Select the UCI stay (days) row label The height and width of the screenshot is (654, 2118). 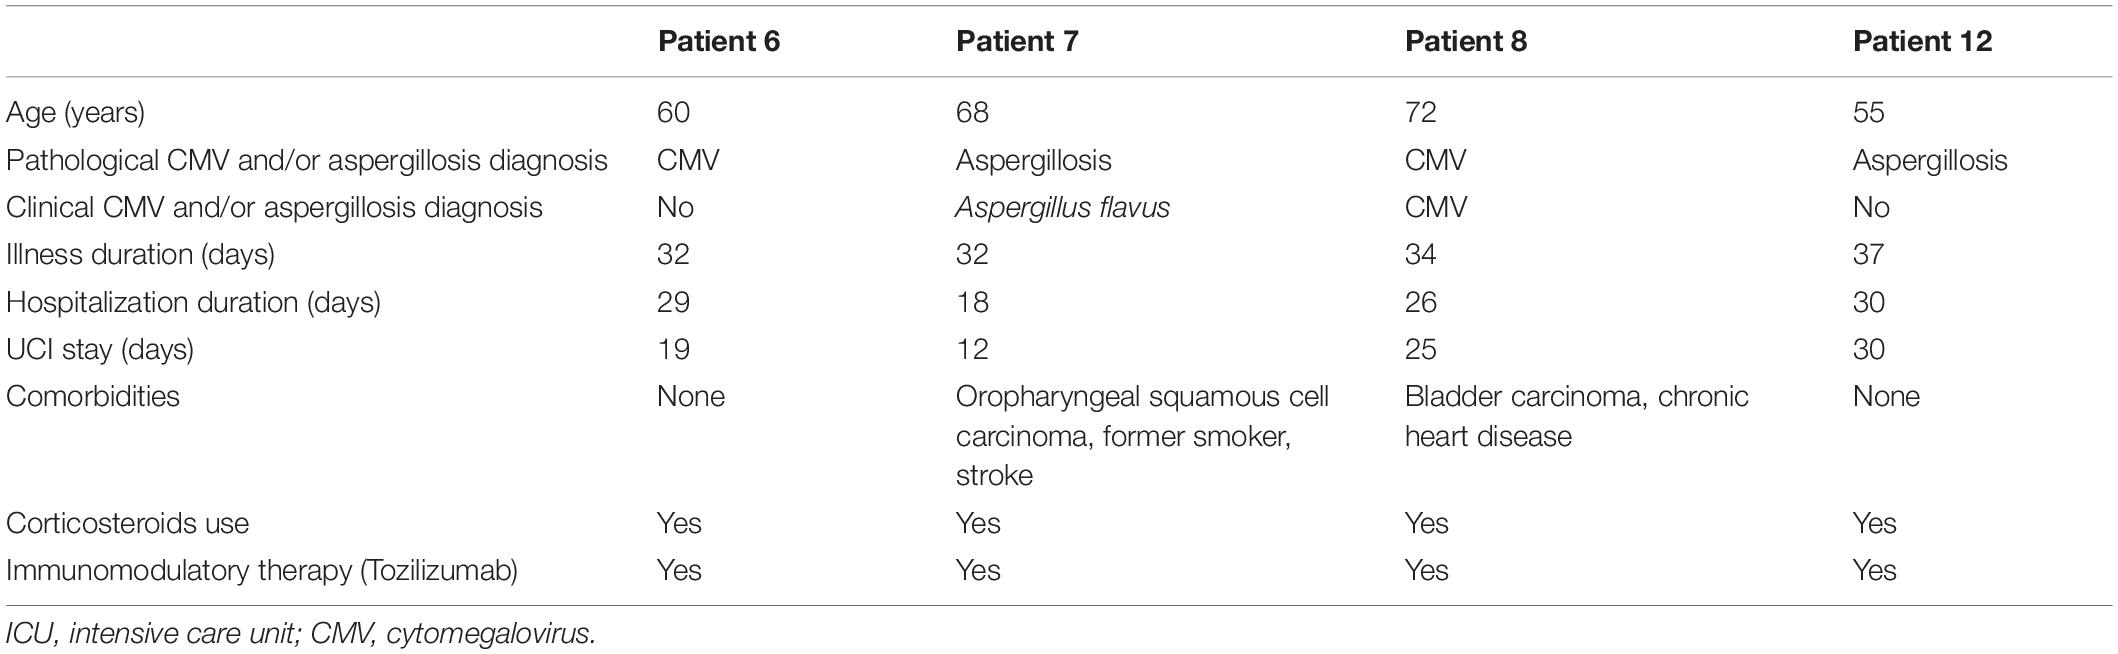[x=100, y=349]
